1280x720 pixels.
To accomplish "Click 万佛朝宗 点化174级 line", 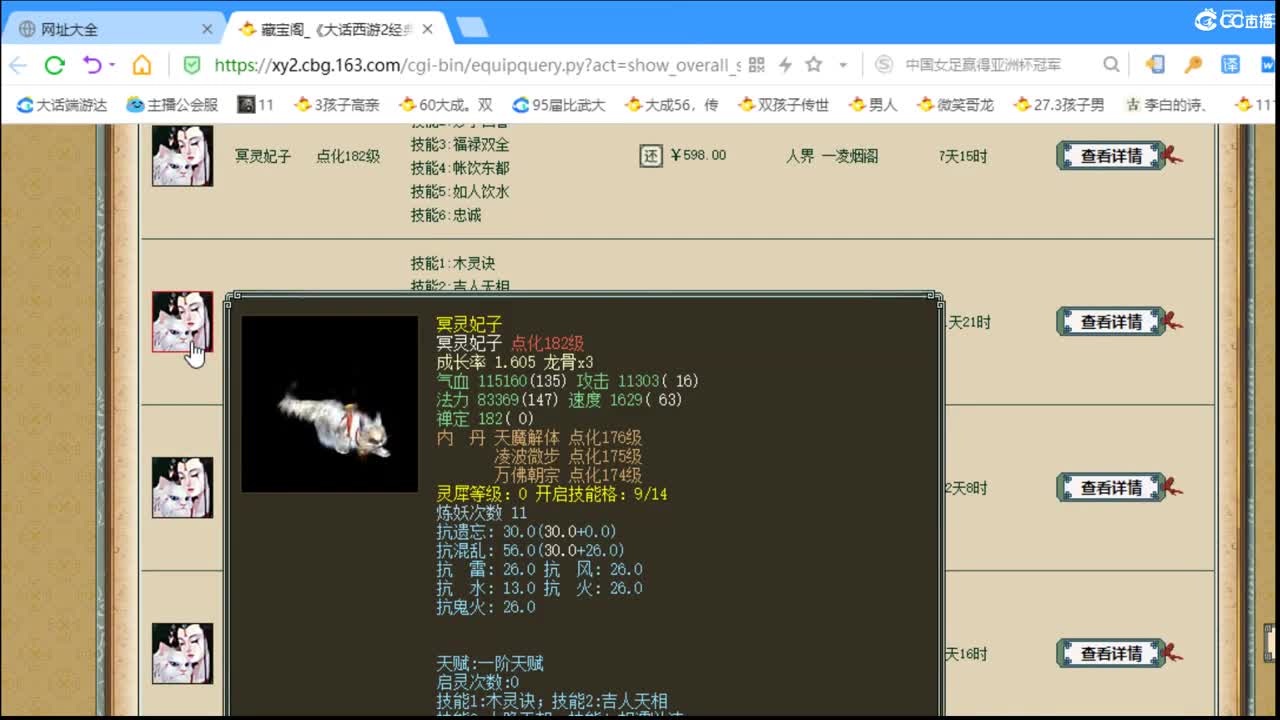I will [x=568, y=476].
